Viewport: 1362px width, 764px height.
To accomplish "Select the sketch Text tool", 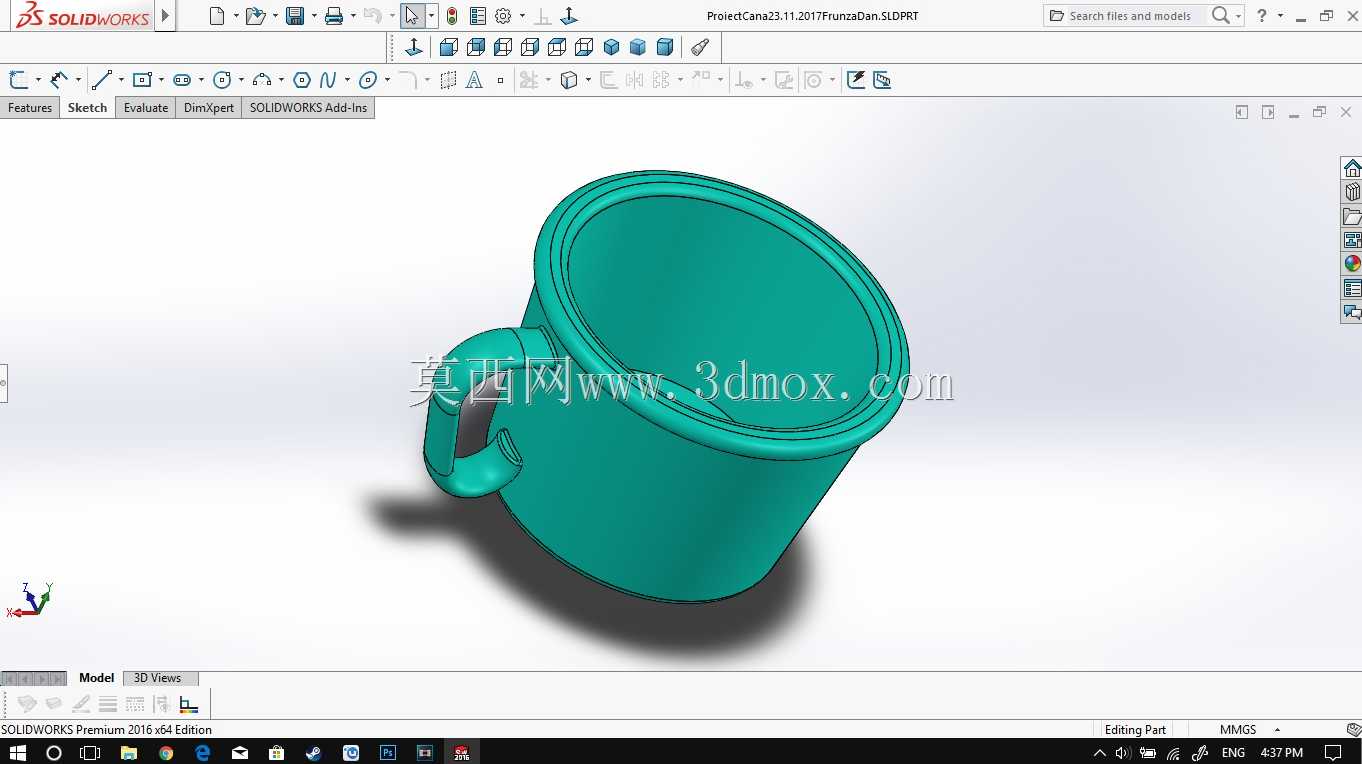I will click(x=474, y=80).
